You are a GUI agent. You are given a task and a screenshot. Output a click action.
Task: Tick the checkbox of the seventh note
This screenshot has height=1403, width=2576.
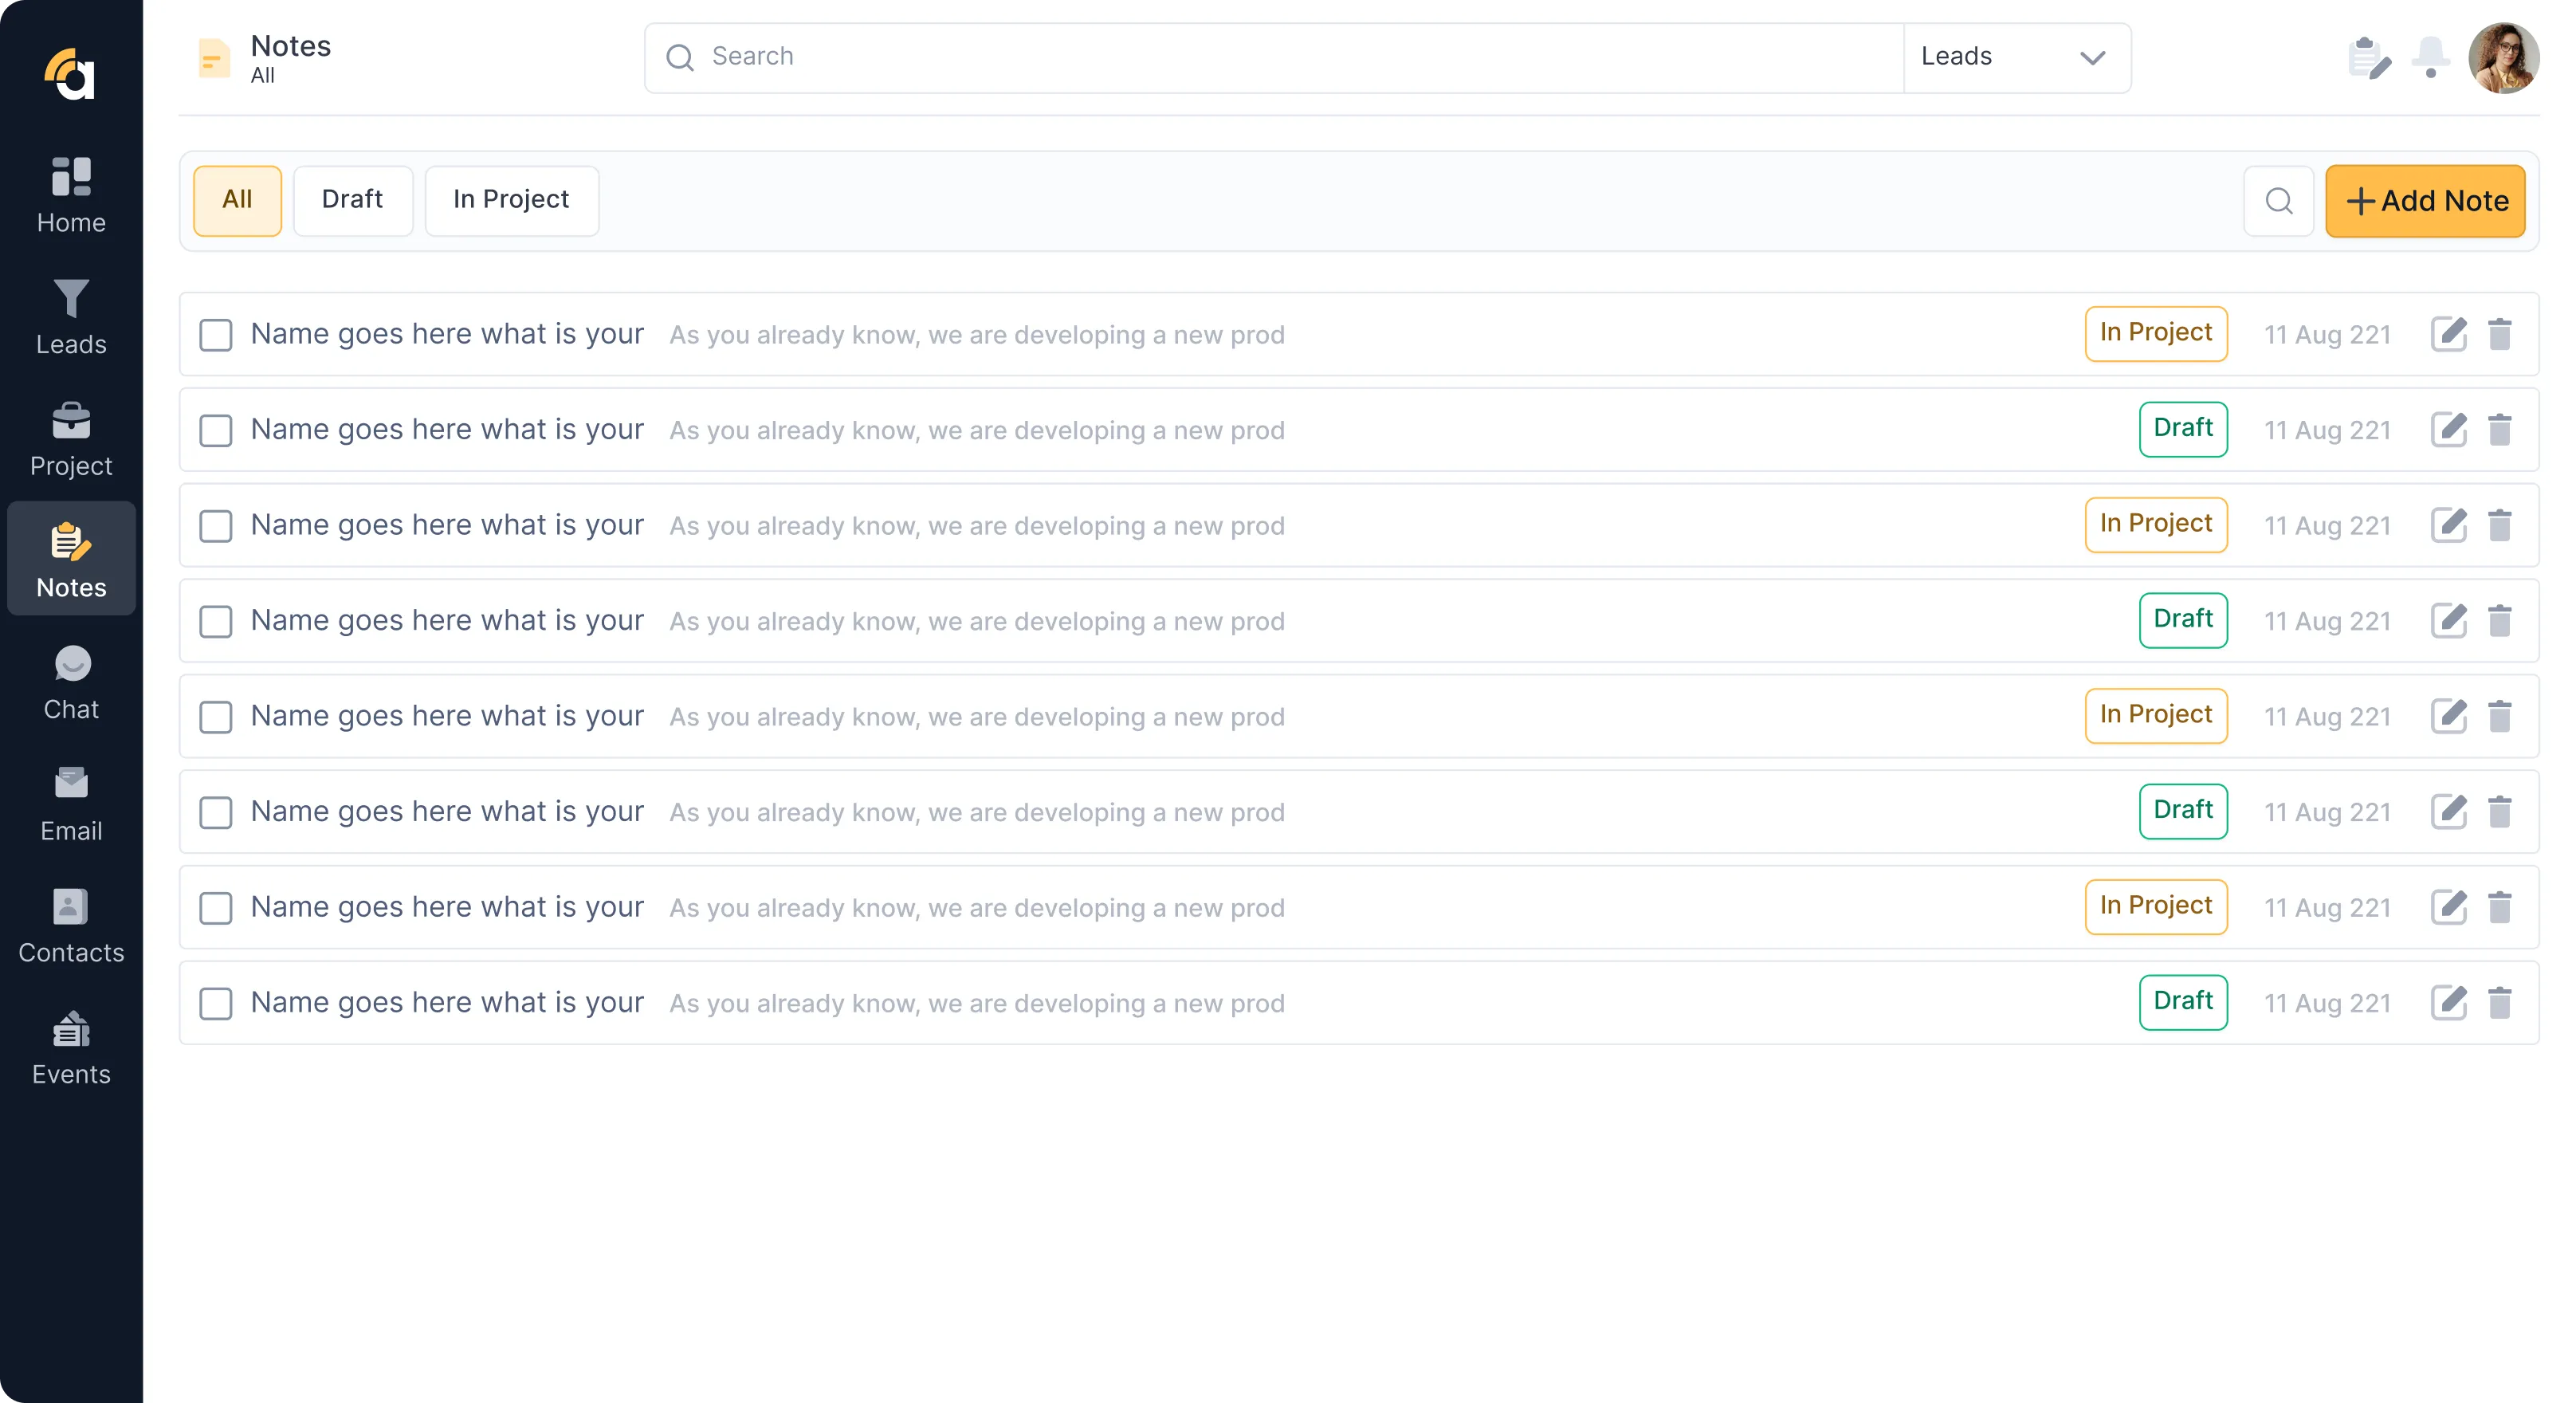216,908
